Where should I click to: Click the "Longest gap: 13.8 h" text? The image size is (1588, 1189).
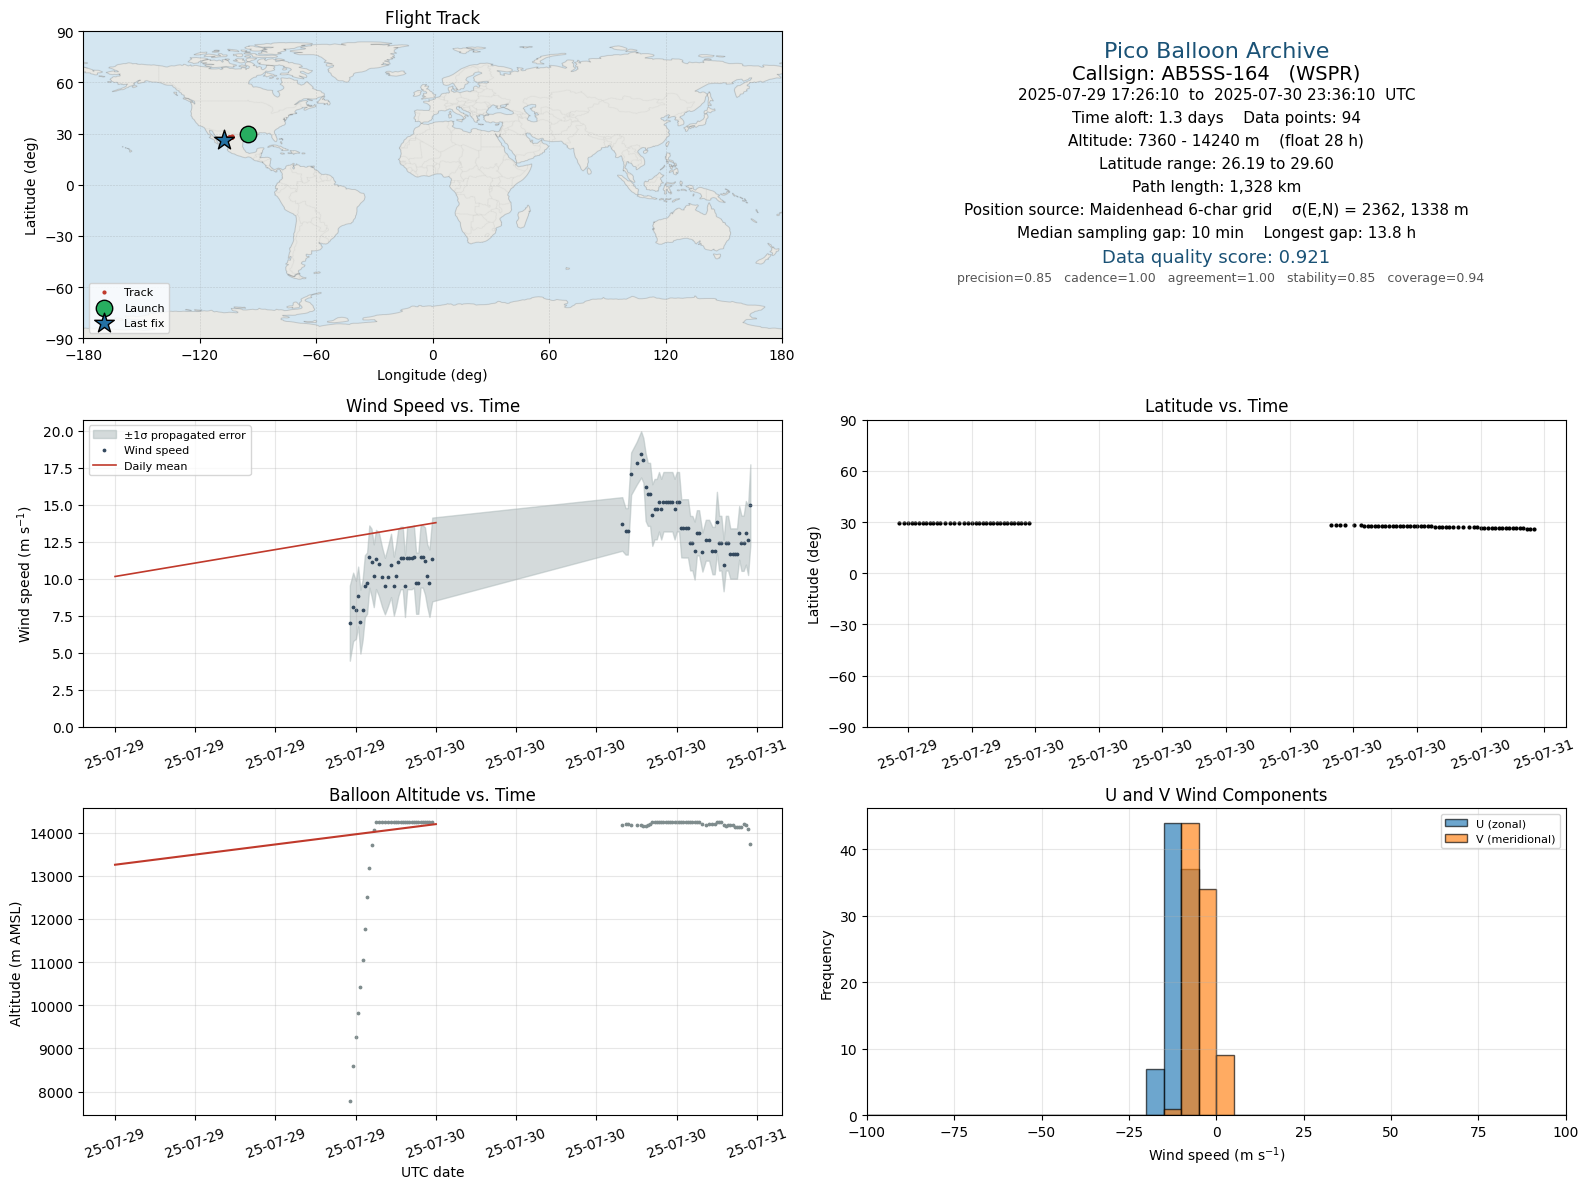click(1340, 233)
